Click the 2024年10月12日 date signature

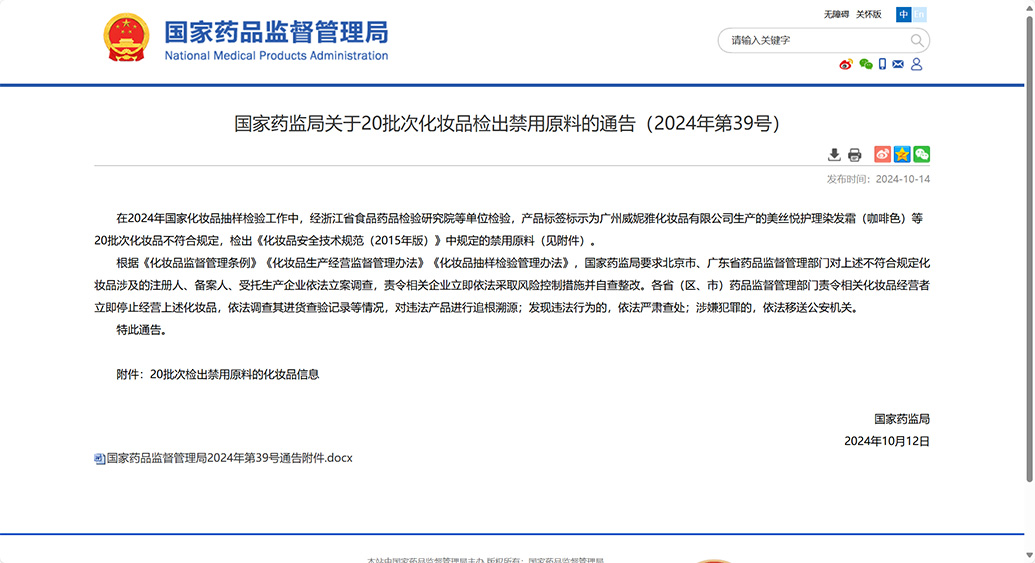coord(886,441)
